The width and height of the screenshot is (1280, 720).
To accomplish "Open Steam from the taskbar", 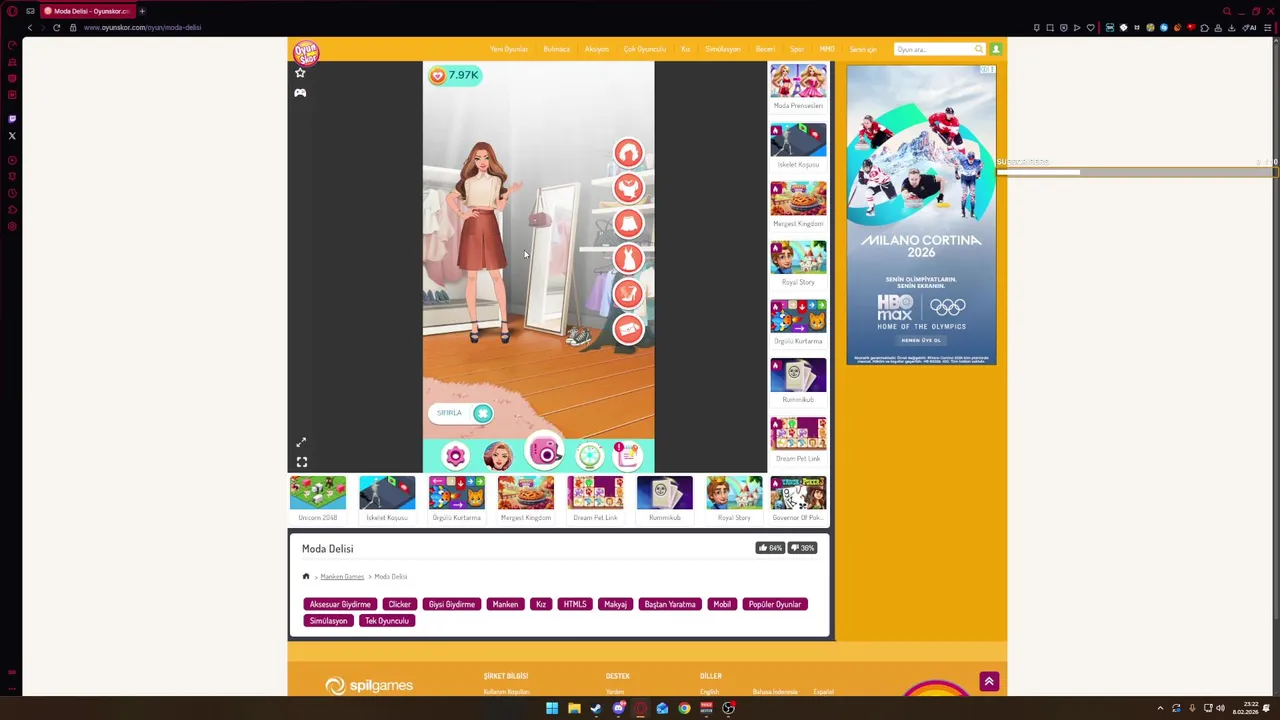I will click(x=596, y=708).
